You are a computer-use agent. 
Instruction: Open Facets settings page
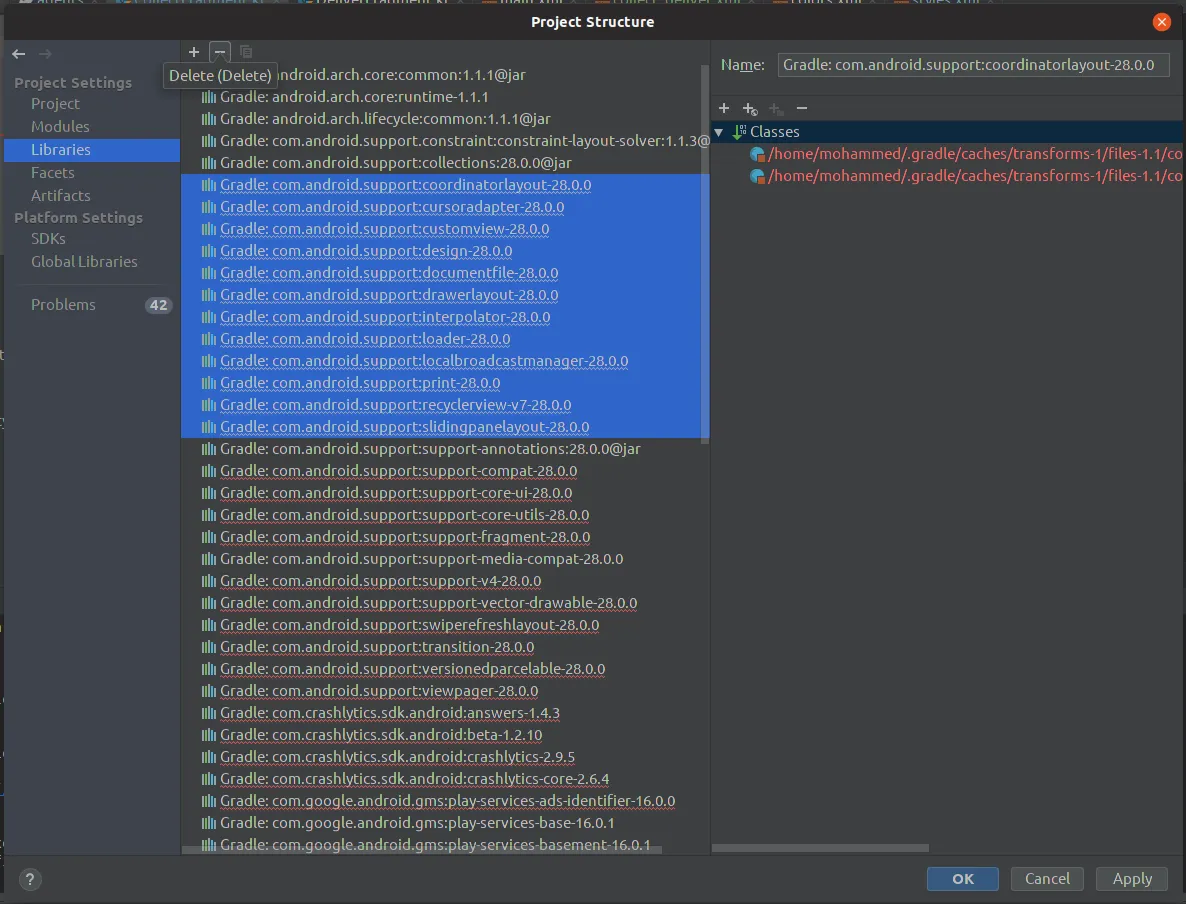coord(52,172)
